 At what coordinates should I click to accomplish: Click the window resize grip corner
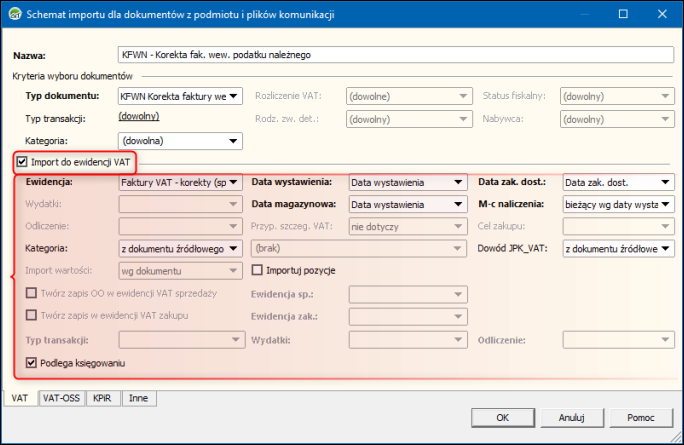pos(676,436)
